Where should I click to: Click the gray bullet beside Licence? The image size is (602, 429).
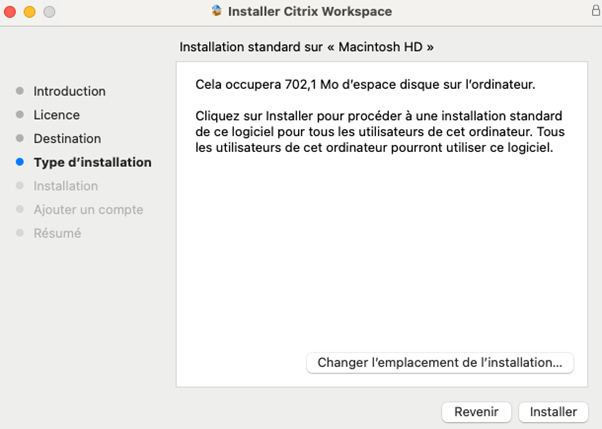point(20,114)
